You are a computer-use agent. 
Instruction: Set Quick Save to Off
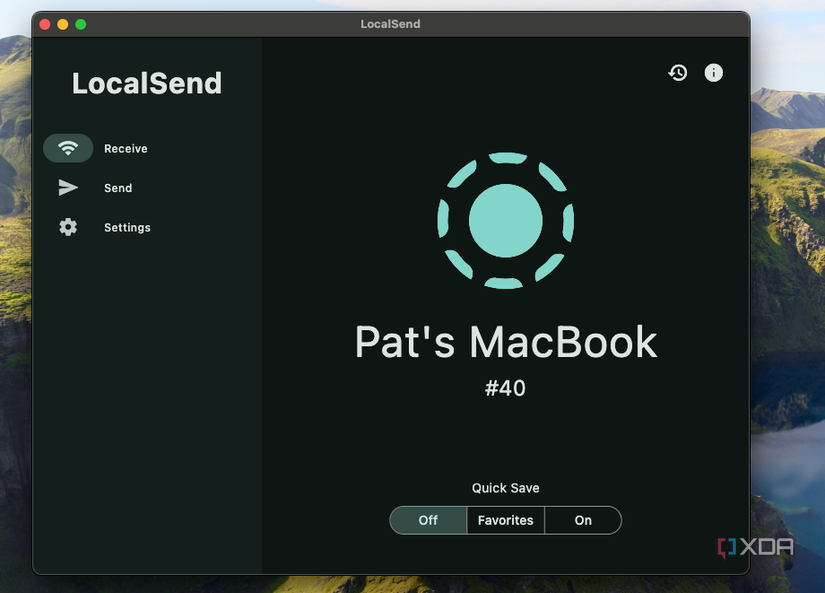tap(428, 520)
